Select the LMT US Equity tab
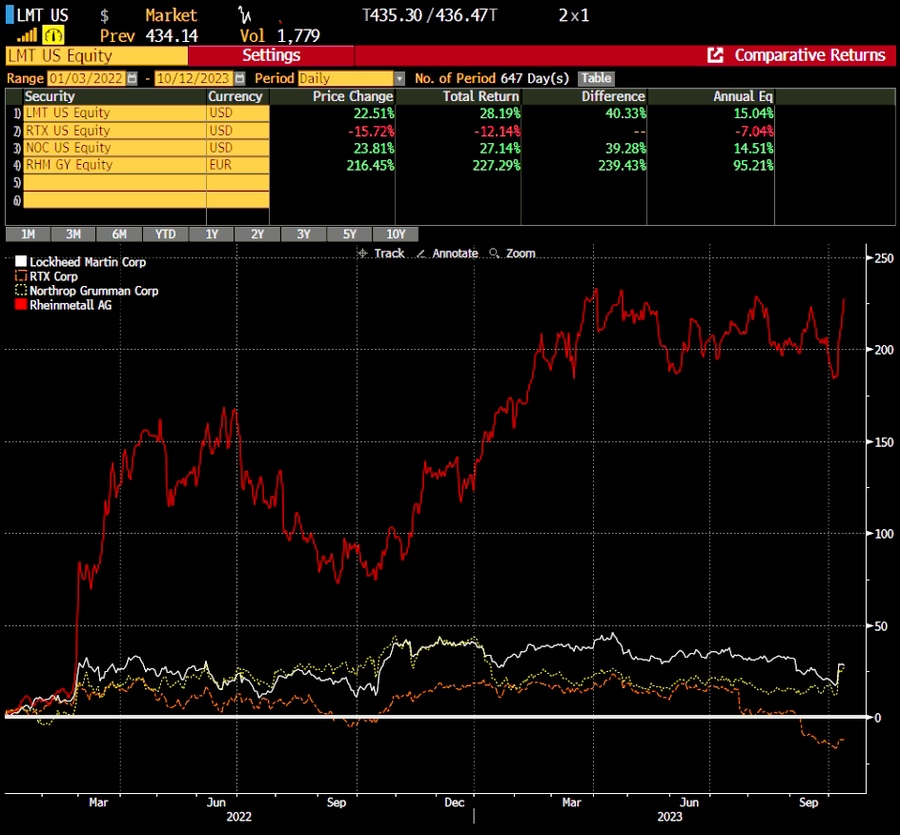 [97, 56]
